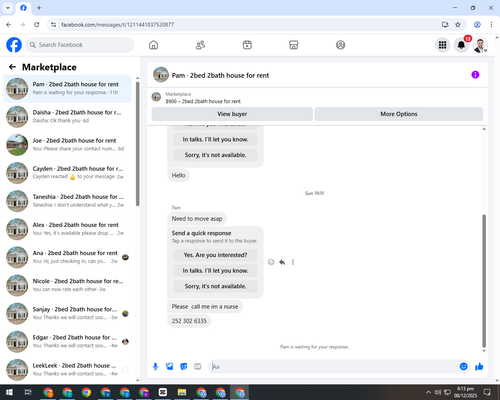
Task: Open the Friends icon in top navigation
Action: pyautogui.click(x=200, y=45)
